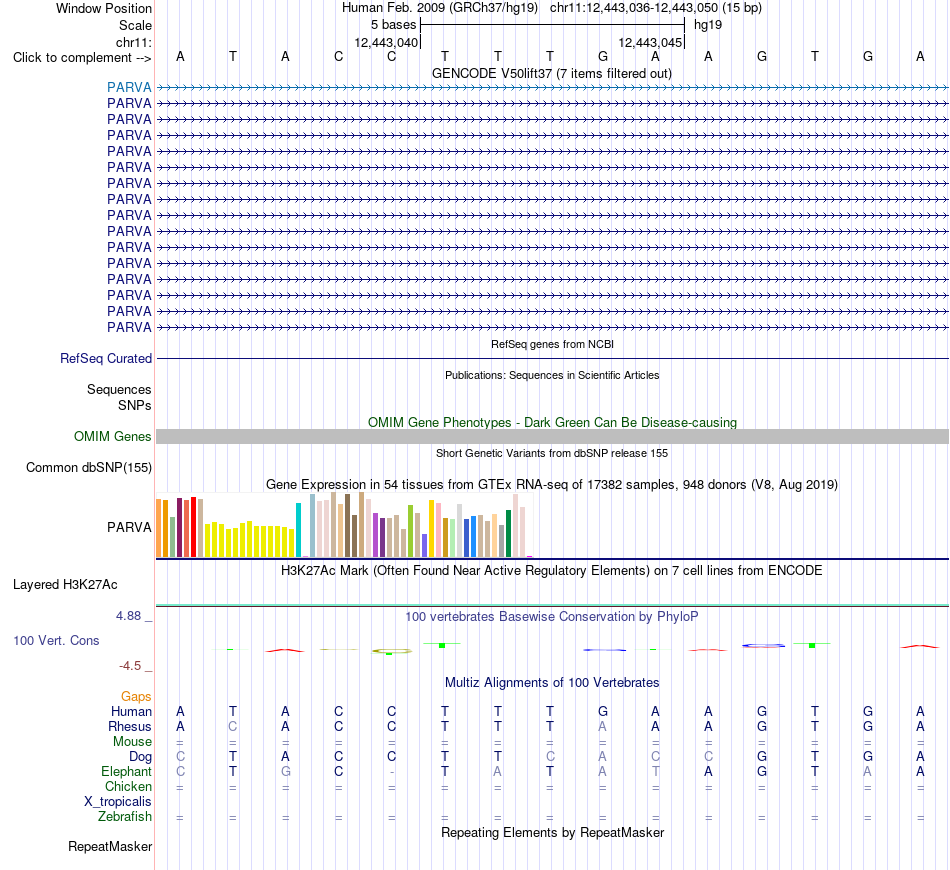Click the 'Elephant' alignment row label

pyautogui.click(x=126, y=771)
